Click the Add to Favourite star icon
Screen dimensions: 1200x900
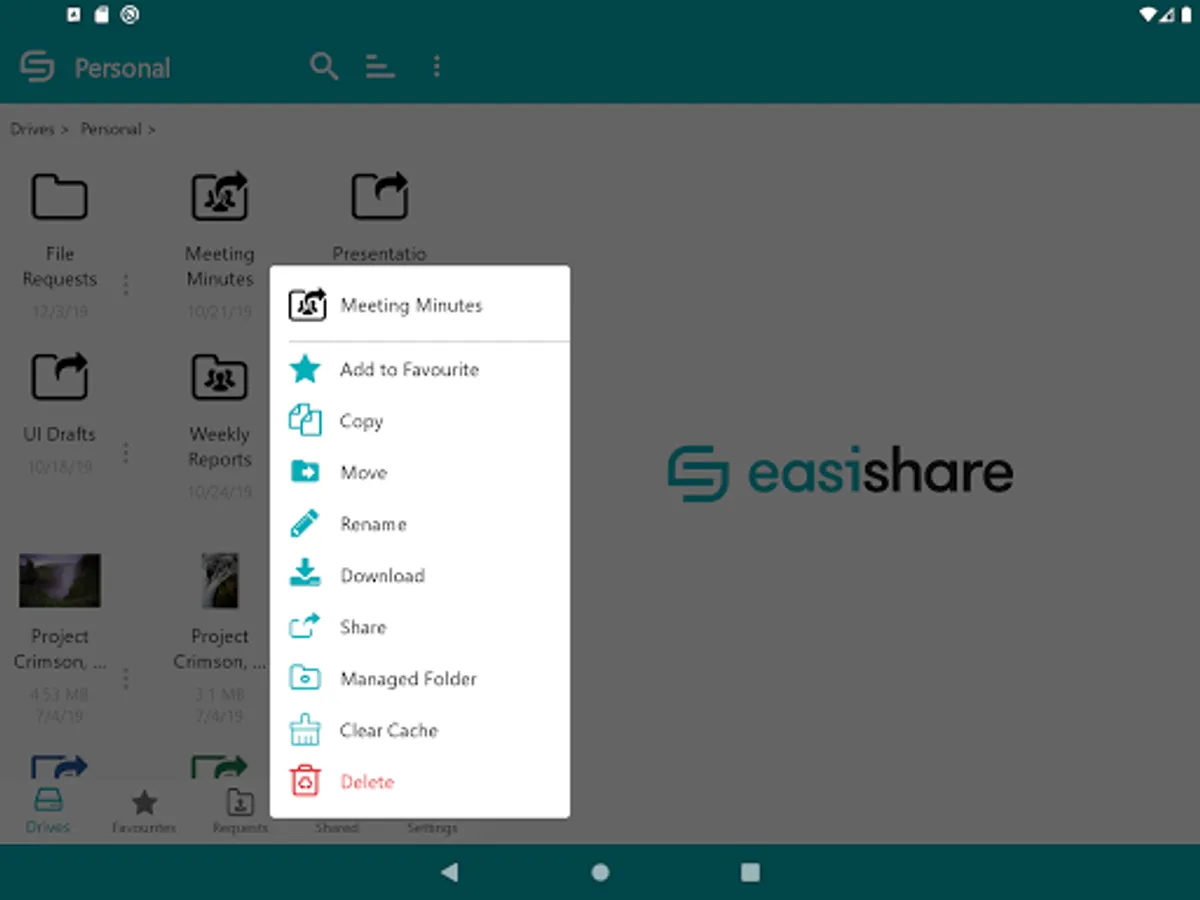(305, 369)
